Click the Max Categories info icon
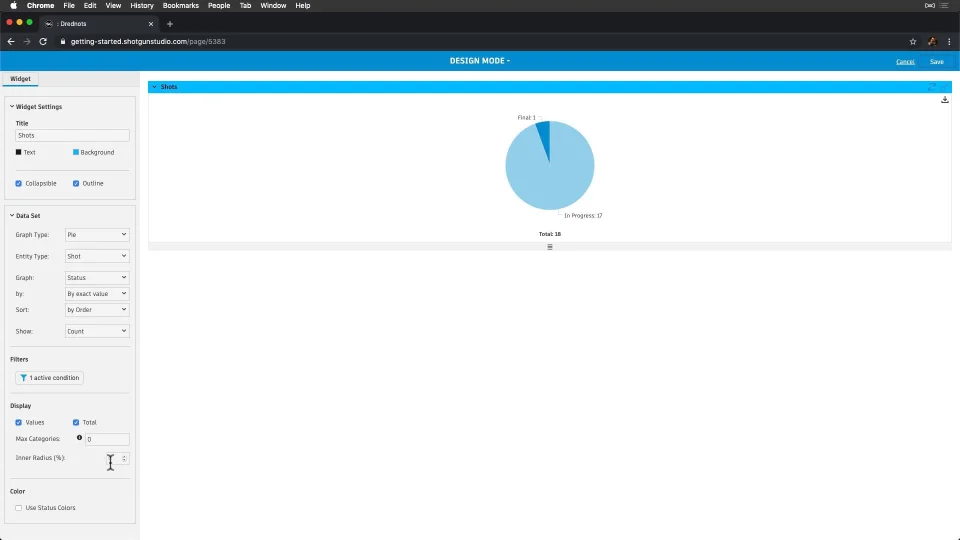 79,438
